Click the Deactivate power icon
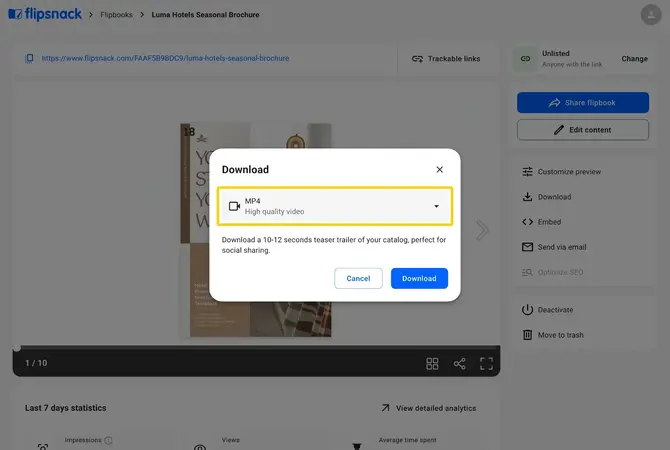670x450 pixels. point(527,310)
